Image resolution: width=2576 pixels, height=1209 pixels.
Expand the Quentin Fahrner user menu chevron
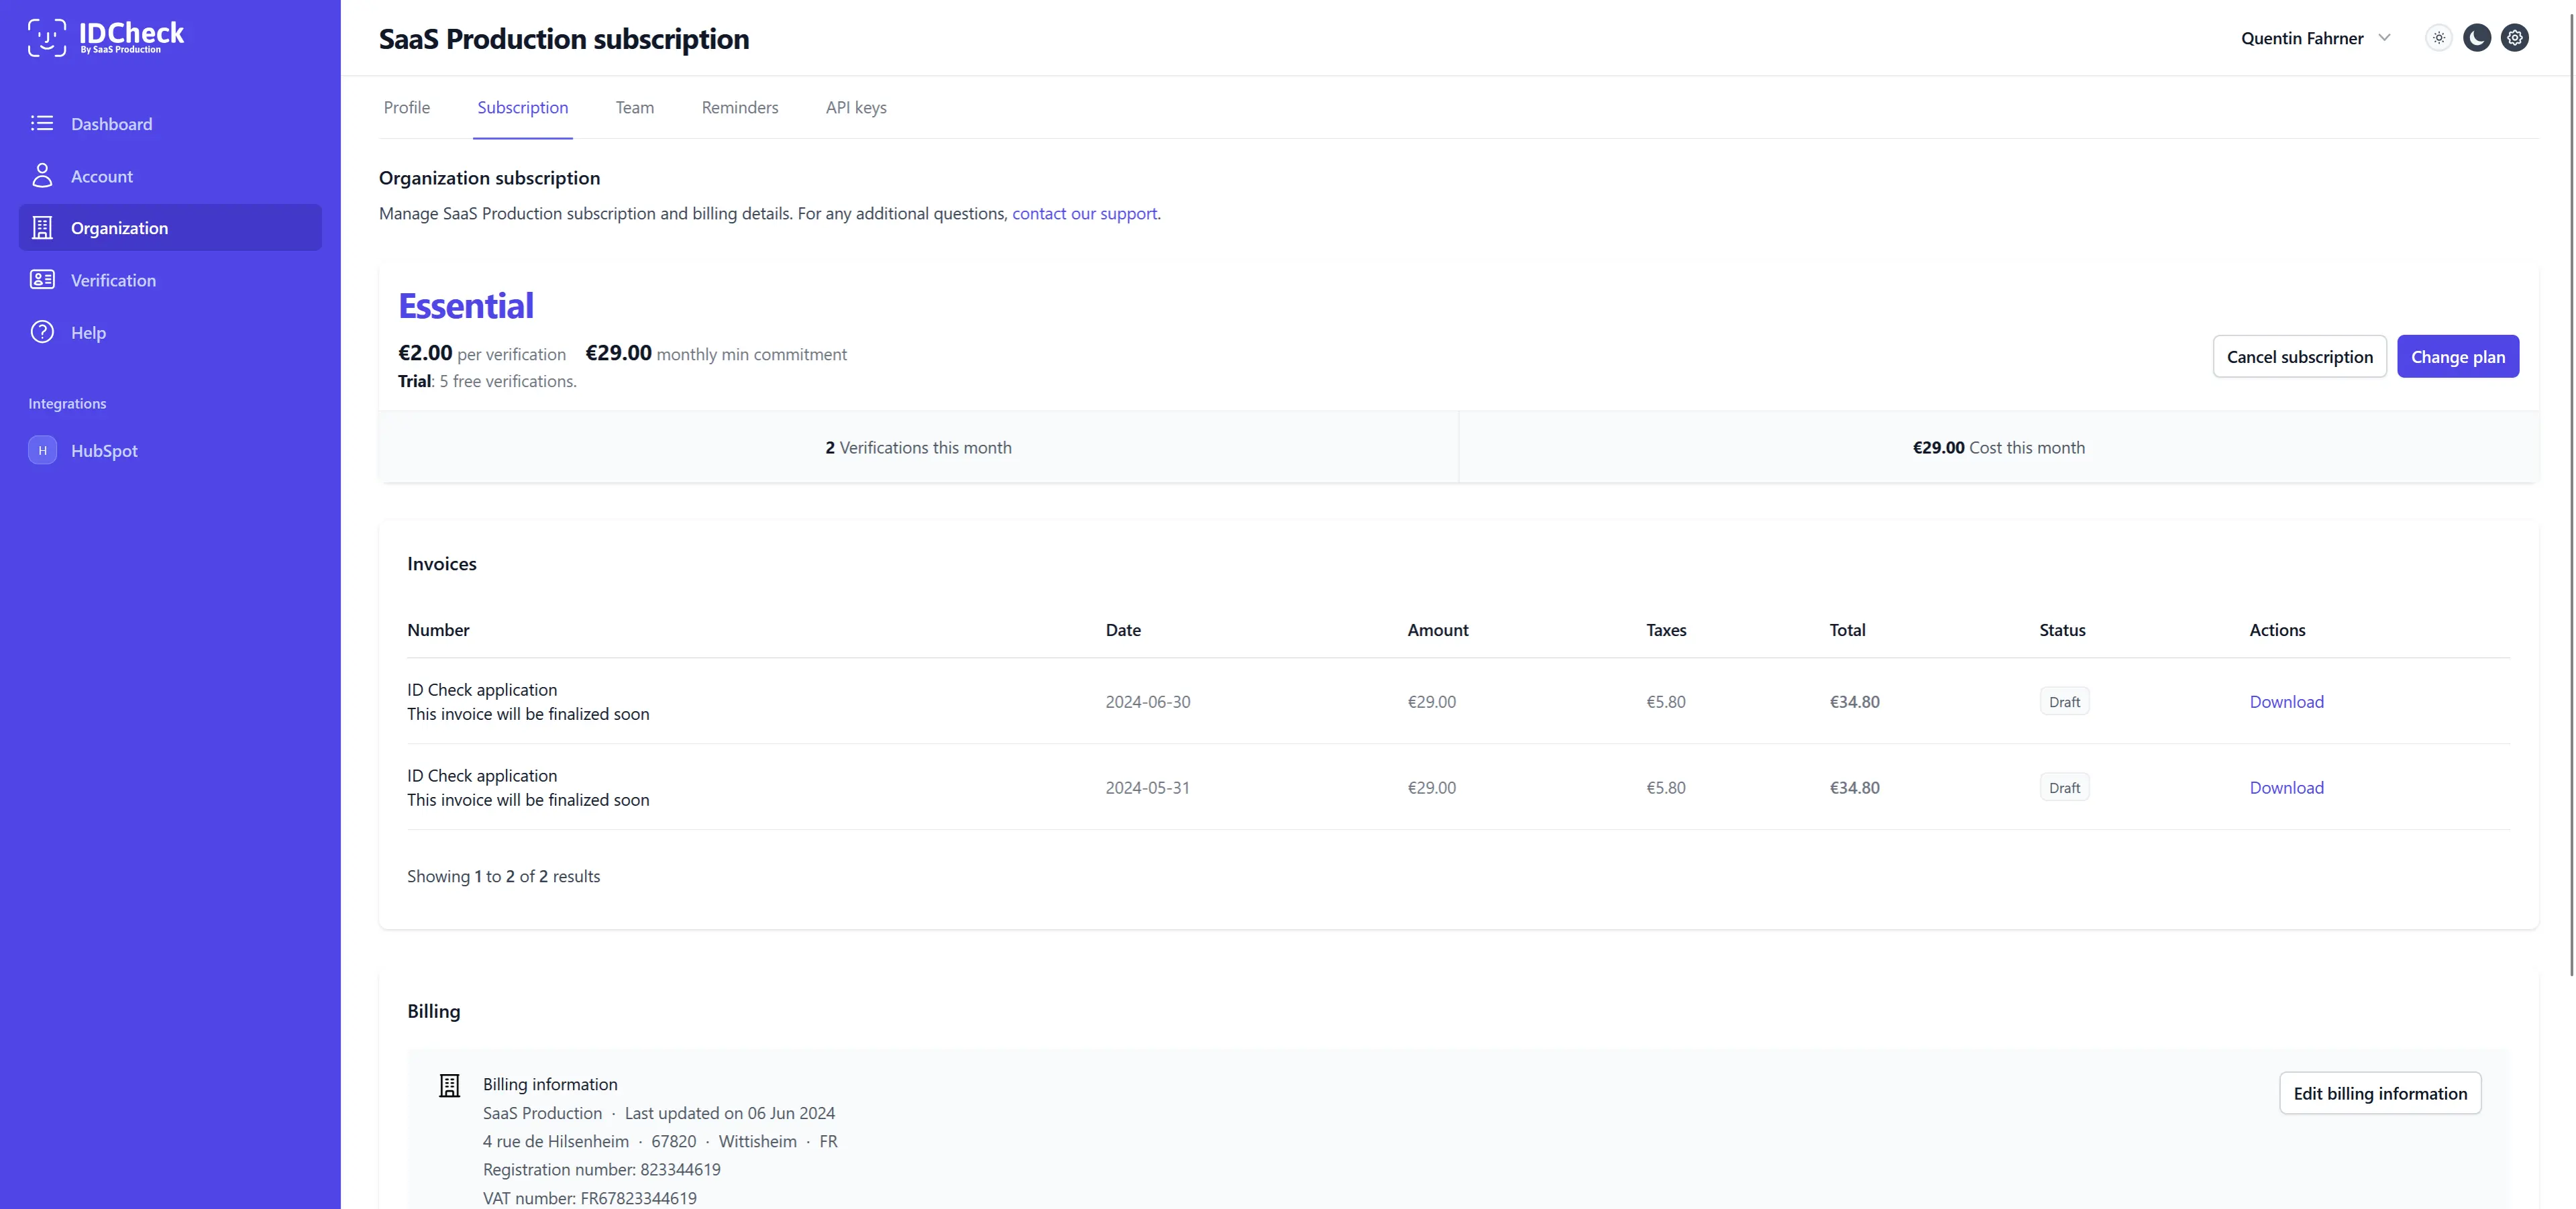tap(2384, 38)
